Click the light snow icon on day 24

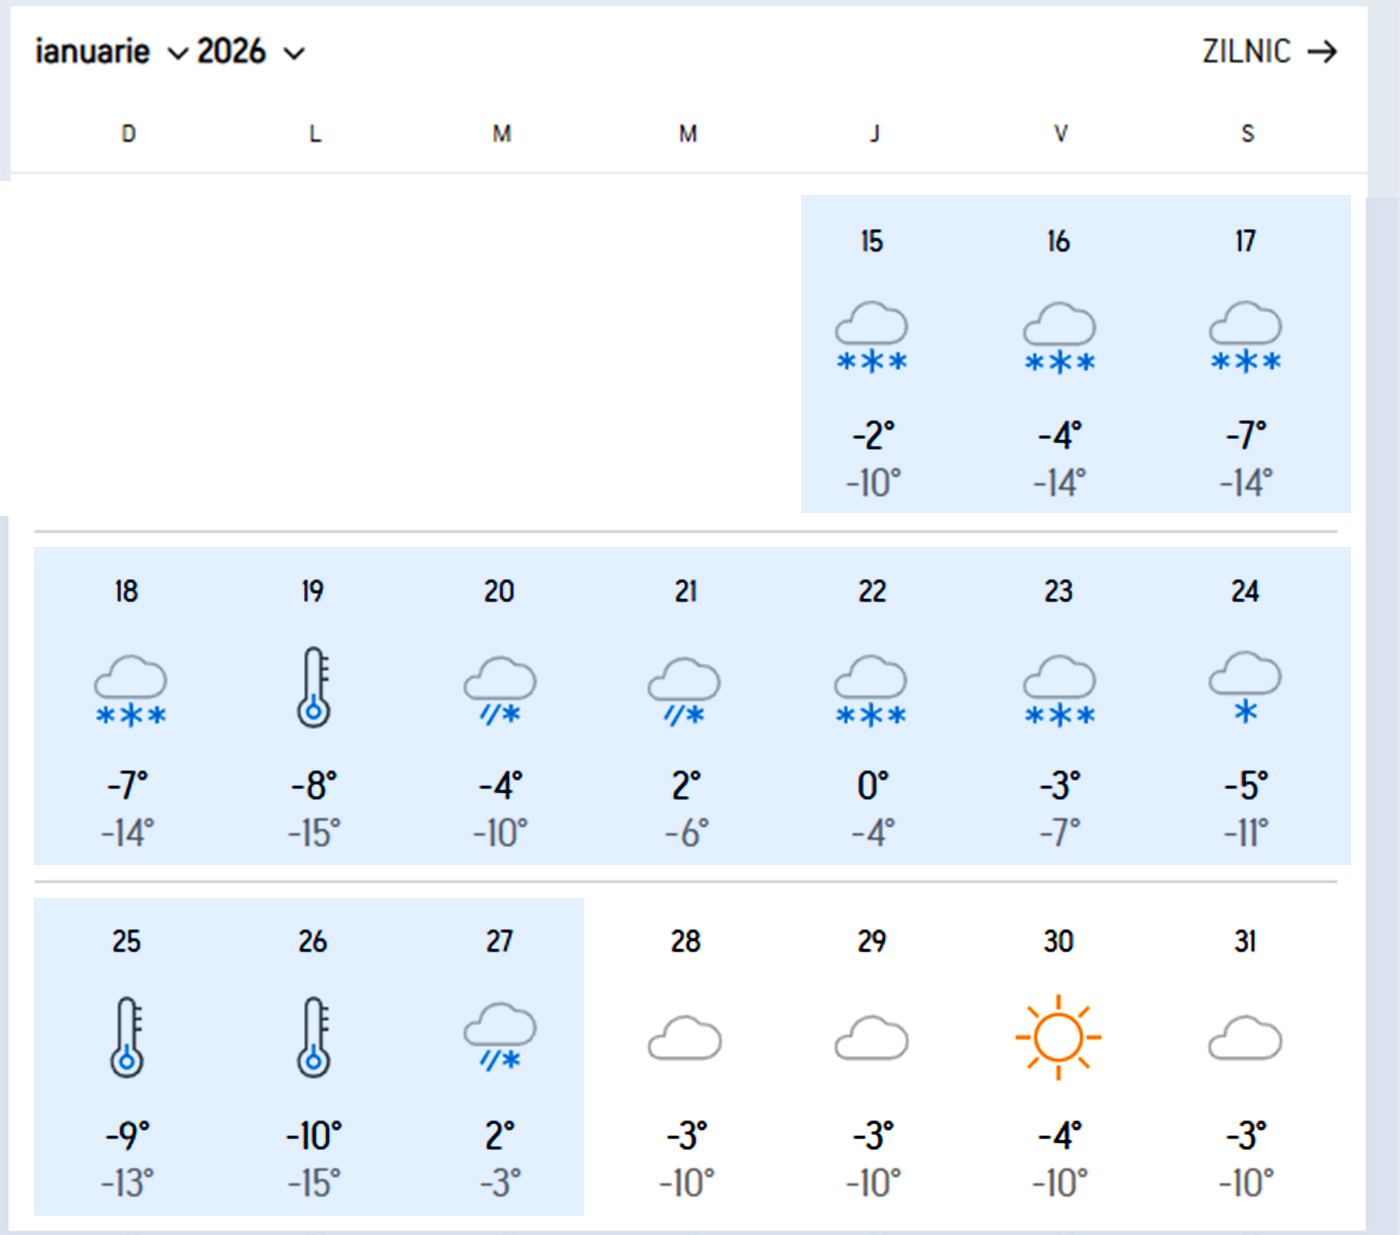point(1245,687)
